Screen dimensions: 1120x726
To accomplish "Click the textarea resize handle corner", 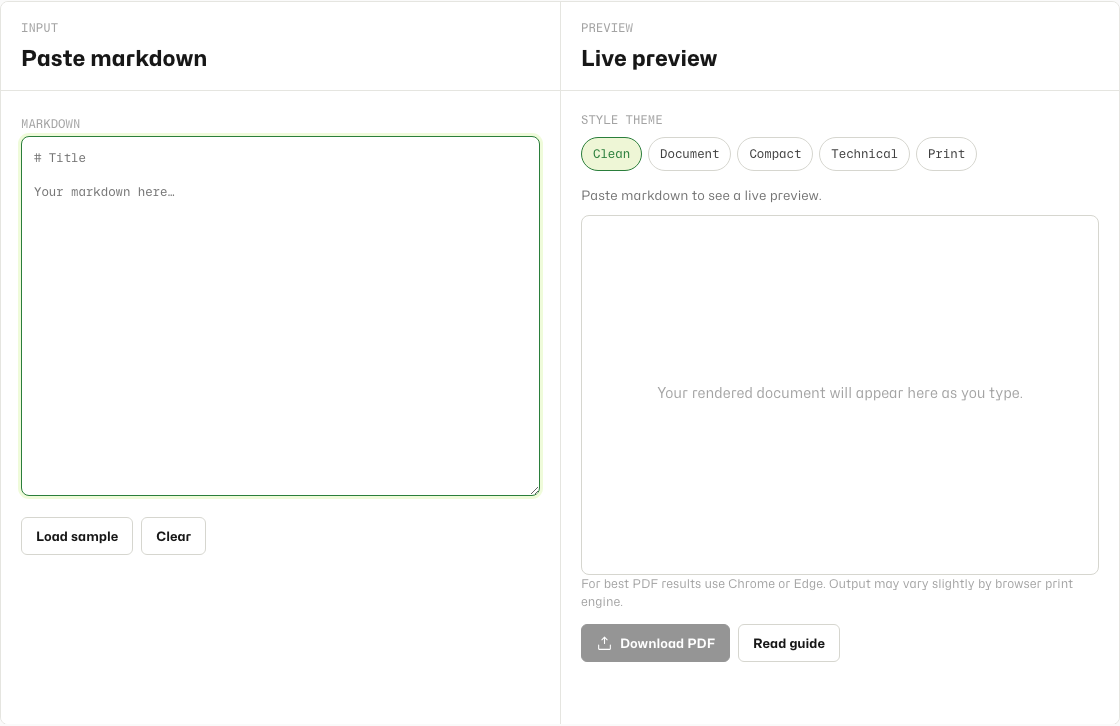I will [534, 490].
